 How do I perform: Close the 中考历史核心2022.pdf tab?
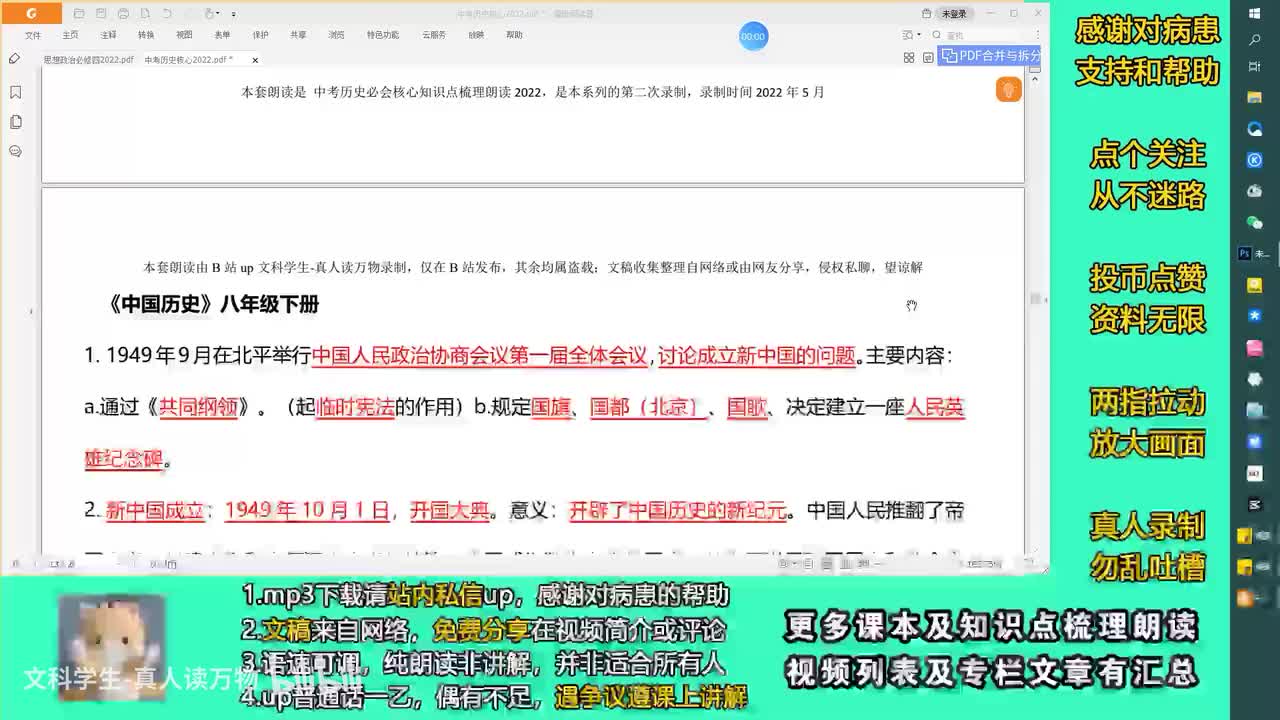255,60
